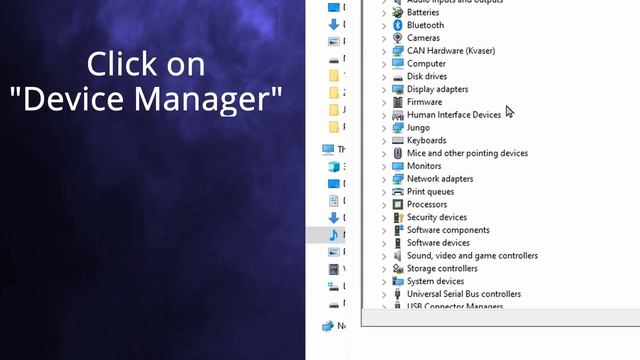Click the Security devices key icon
Viewport: 640px width, 360px height.
click(398, 217)
